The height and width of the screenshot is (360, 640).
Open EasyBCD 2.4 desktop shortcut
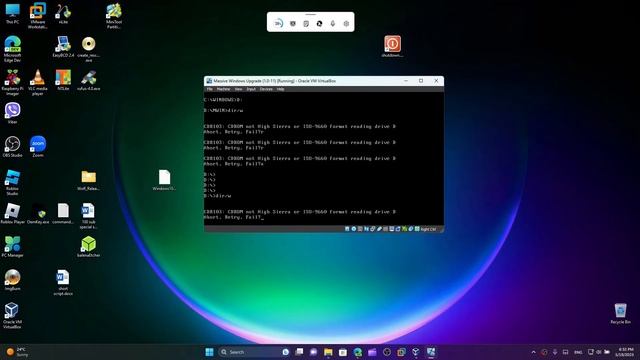[63, 47]
